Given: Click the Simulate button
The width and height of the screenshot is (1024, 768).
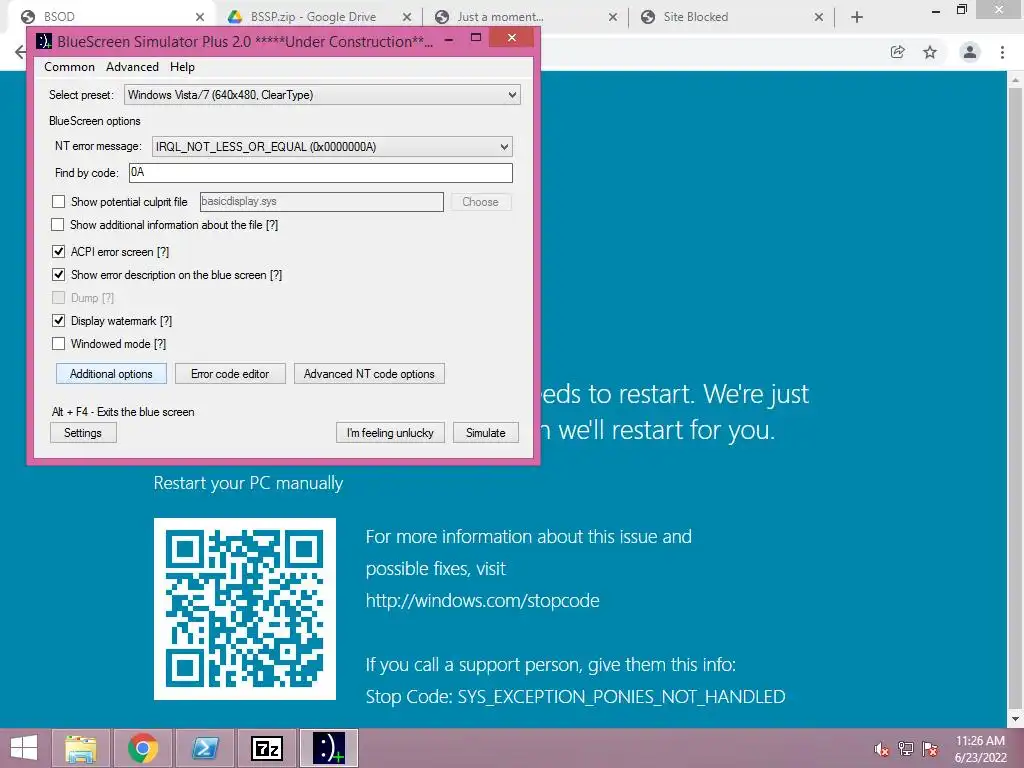Looking at the screenshot, I should (x=485, y=432).
